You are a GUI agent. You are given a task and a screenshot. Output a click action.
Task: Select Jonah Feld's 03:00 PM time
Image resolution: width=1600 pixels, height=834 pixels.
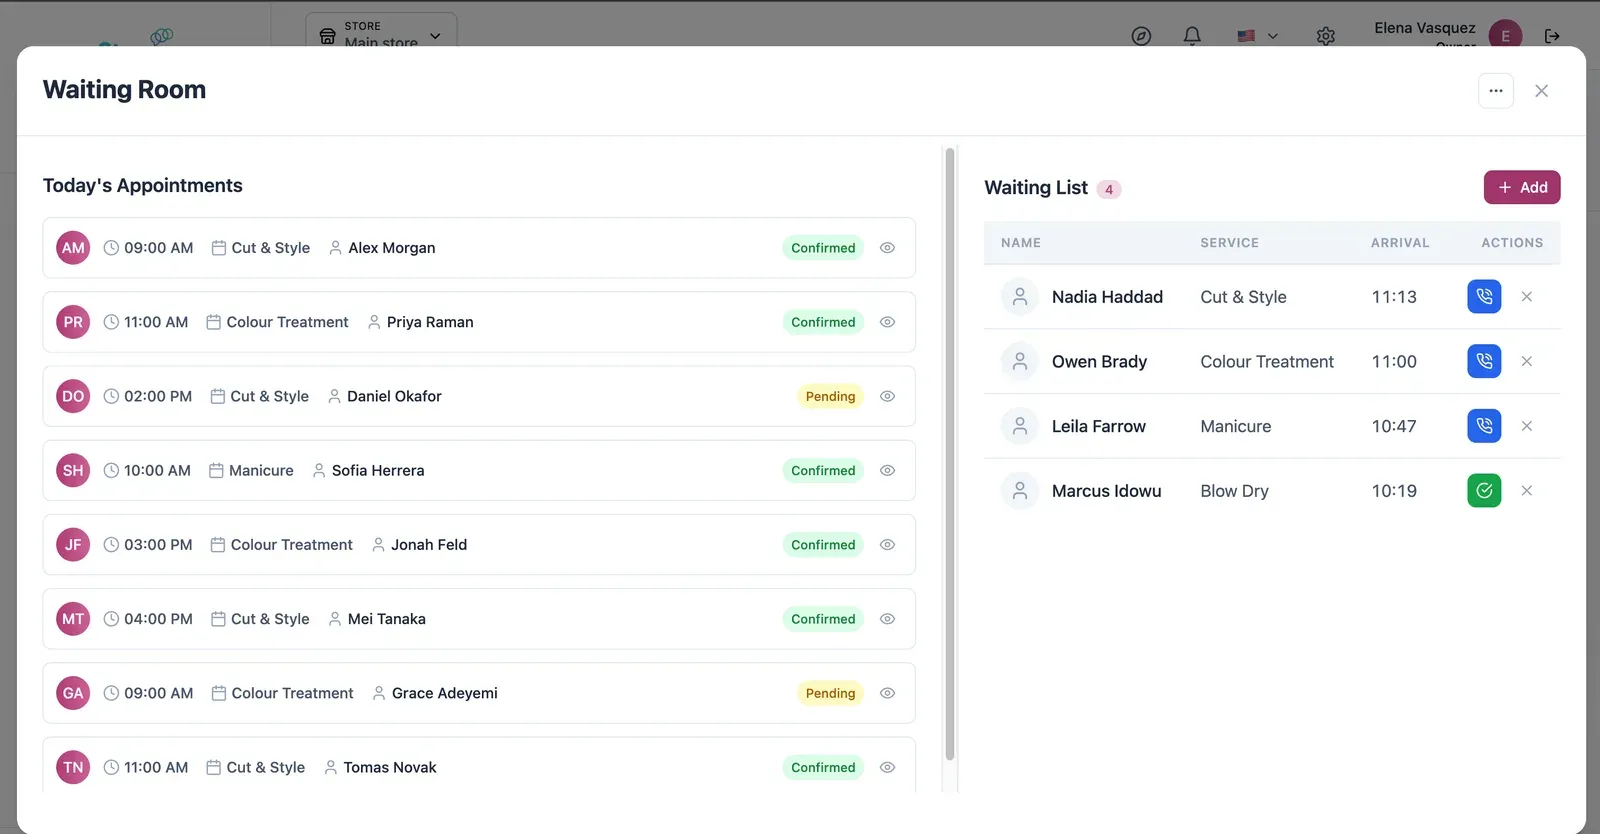point(158,545)
